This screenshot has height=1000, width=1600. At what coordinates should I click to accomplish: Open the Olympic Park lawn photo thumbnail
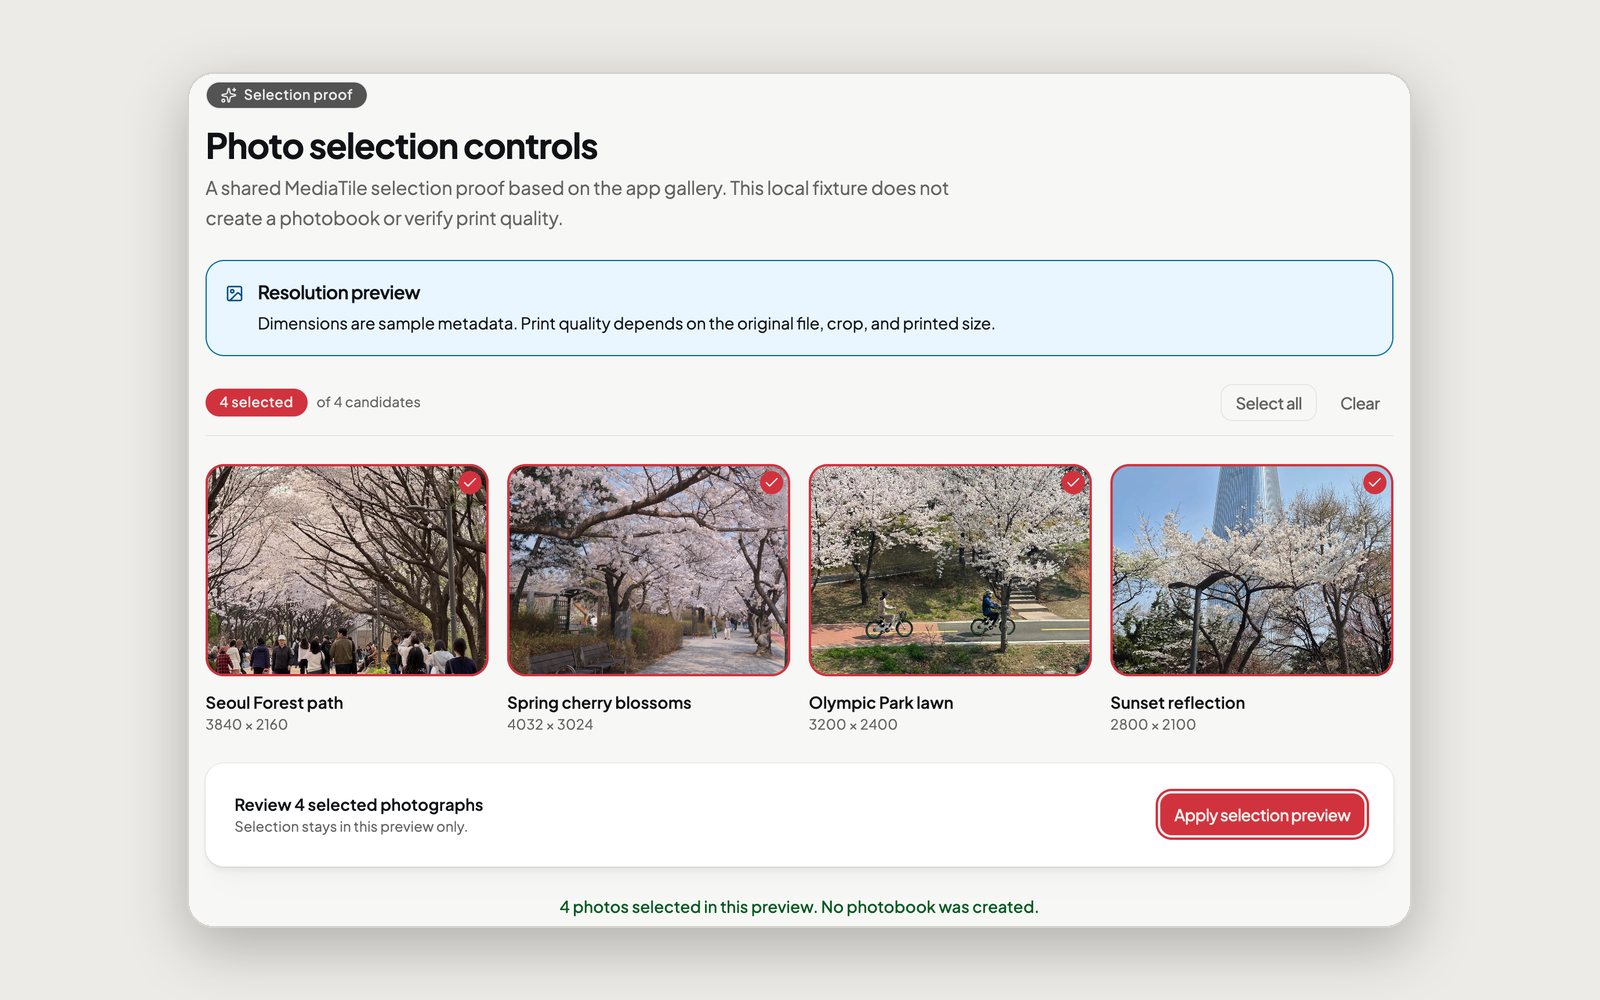(950, 570)
